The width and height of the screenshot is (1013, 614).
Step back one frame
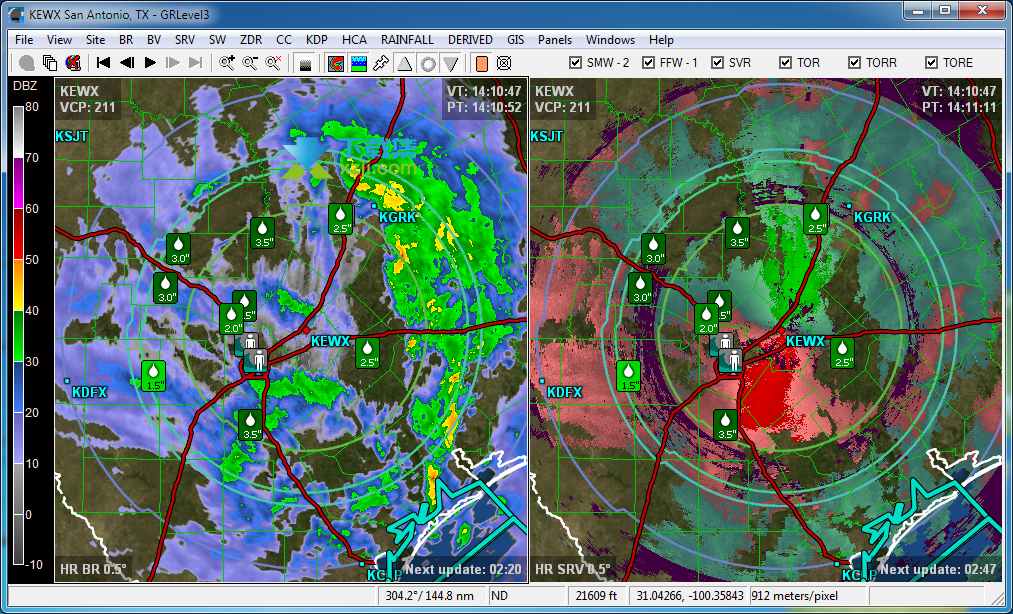coord(127,63)
